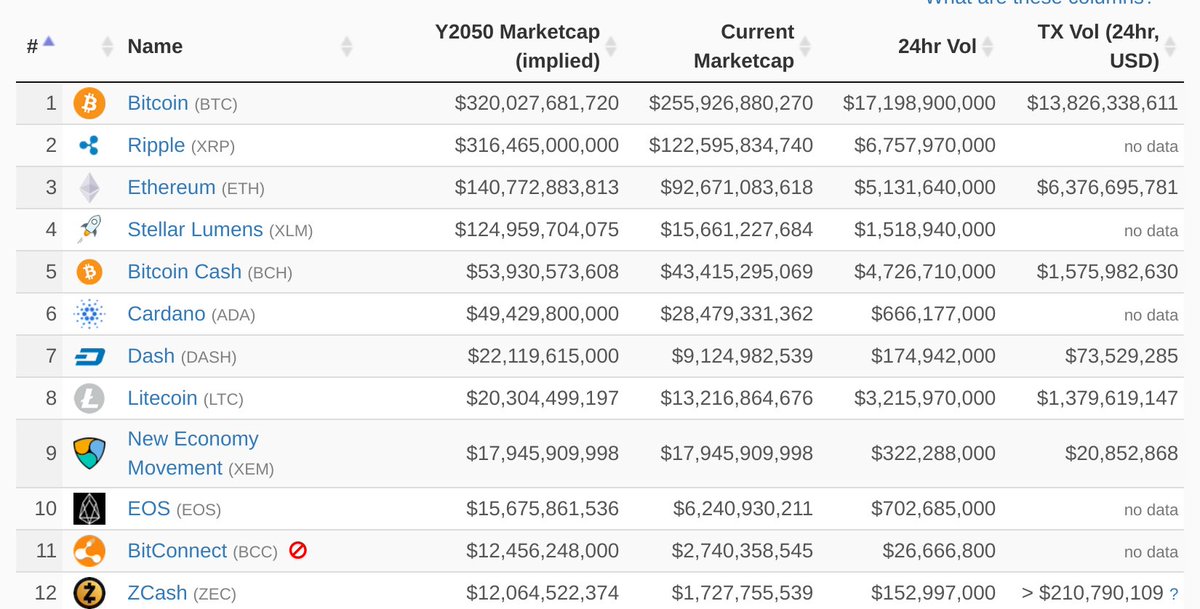Image resolution: width=1200 pixels, height=609 pixels.
Task: Sort by Current Marketcap column header
Action: click(x=744, y=46)
